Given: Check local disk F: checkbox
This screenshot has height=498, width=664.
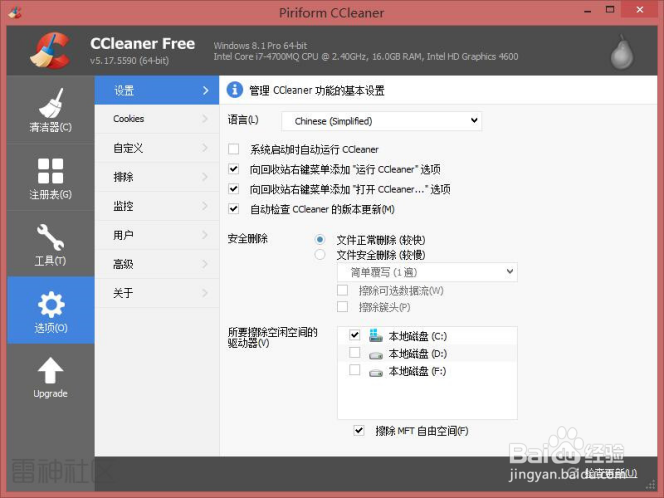Looking at the screenshot, I should [x=354, y=370].
